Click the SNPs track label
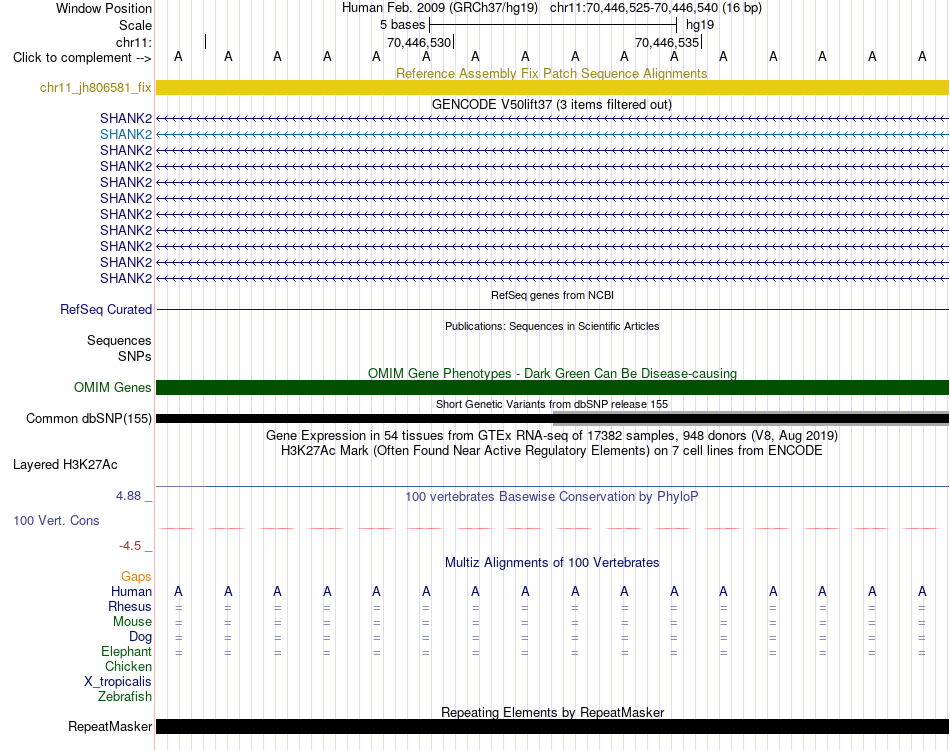This screenshot has width=950, height=750. tap(135, 356)
